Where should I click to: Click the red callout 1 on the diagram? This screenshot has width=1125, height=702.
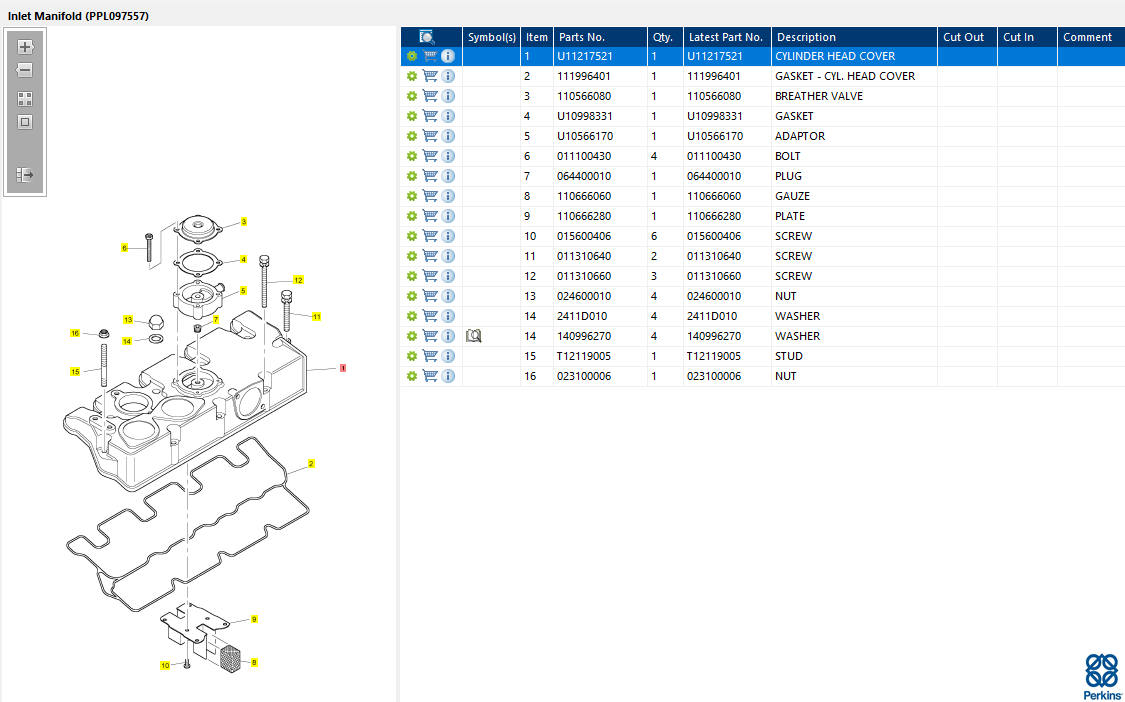click(x=343, y=368)
